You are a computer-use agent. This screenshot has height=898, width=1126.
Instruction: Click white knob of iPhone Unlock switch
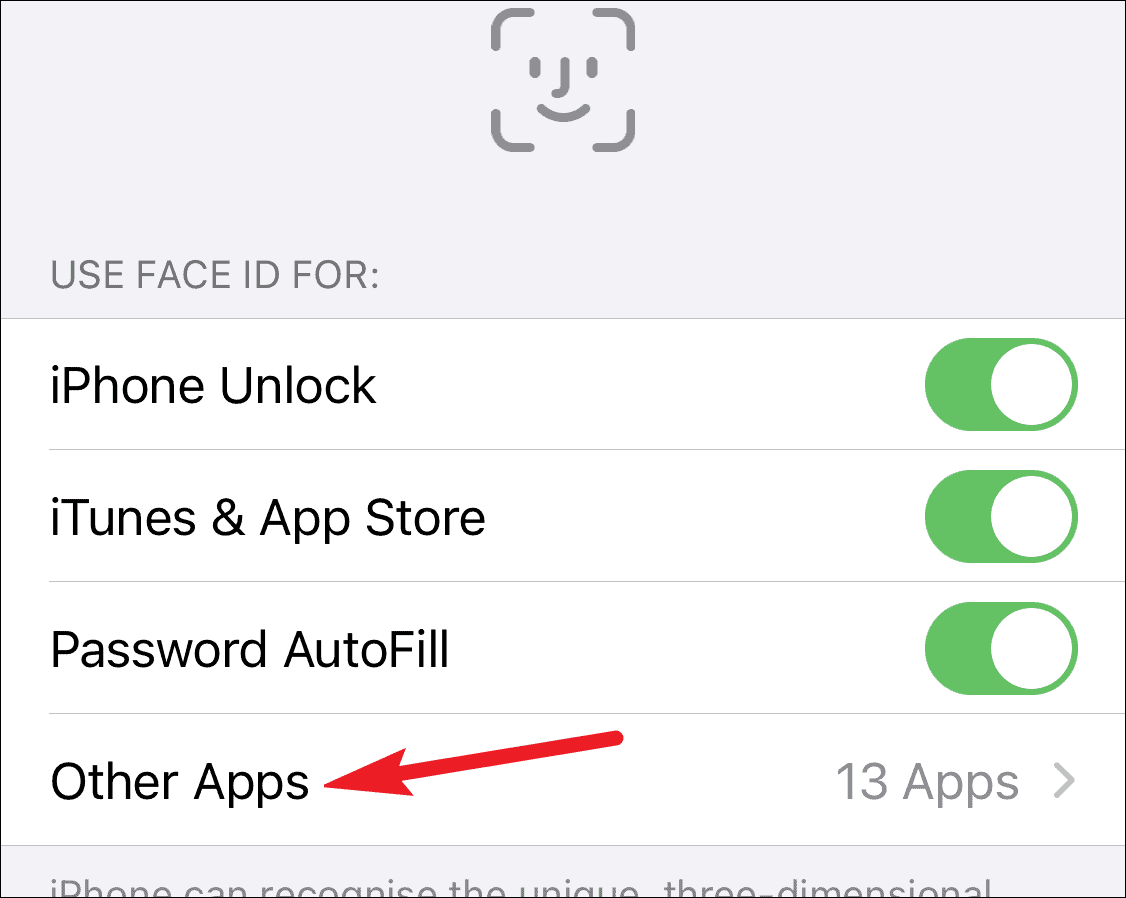tap(1031, 385)
